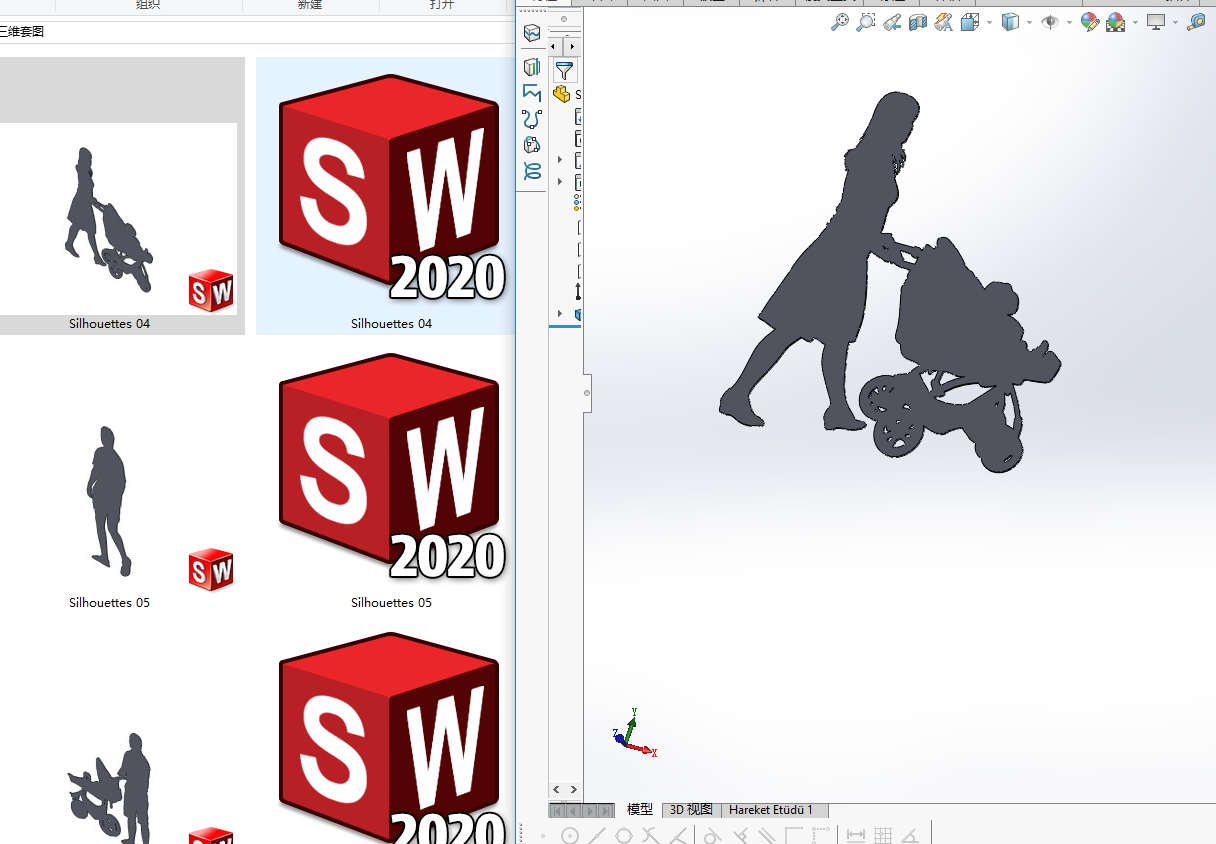Activate the Section View tool
The image size is (1216, 844).
[x=918, y=22]
